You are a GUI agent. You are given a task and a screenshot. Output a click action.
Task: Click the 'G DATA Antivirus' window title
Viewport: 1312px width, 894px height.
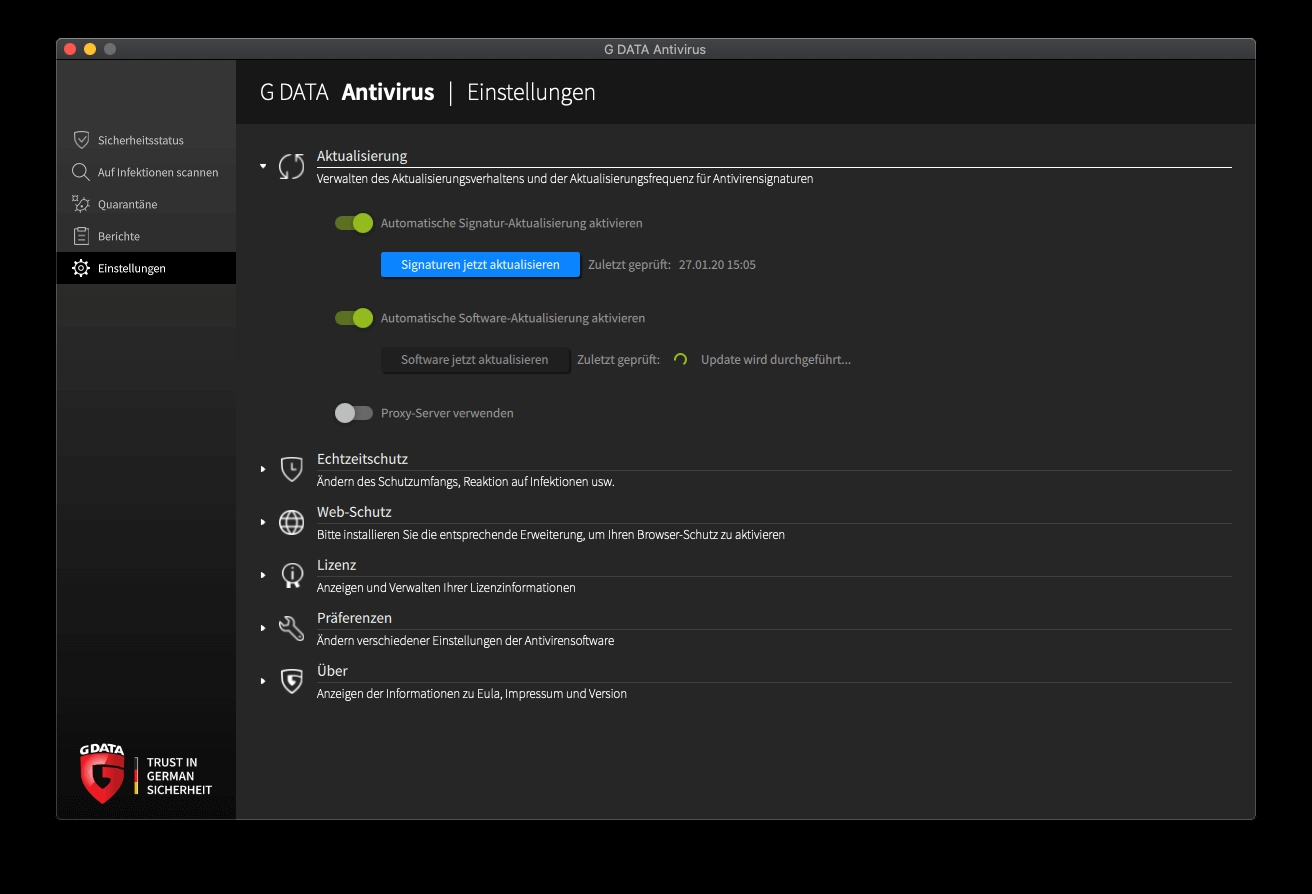click(655, 49)
